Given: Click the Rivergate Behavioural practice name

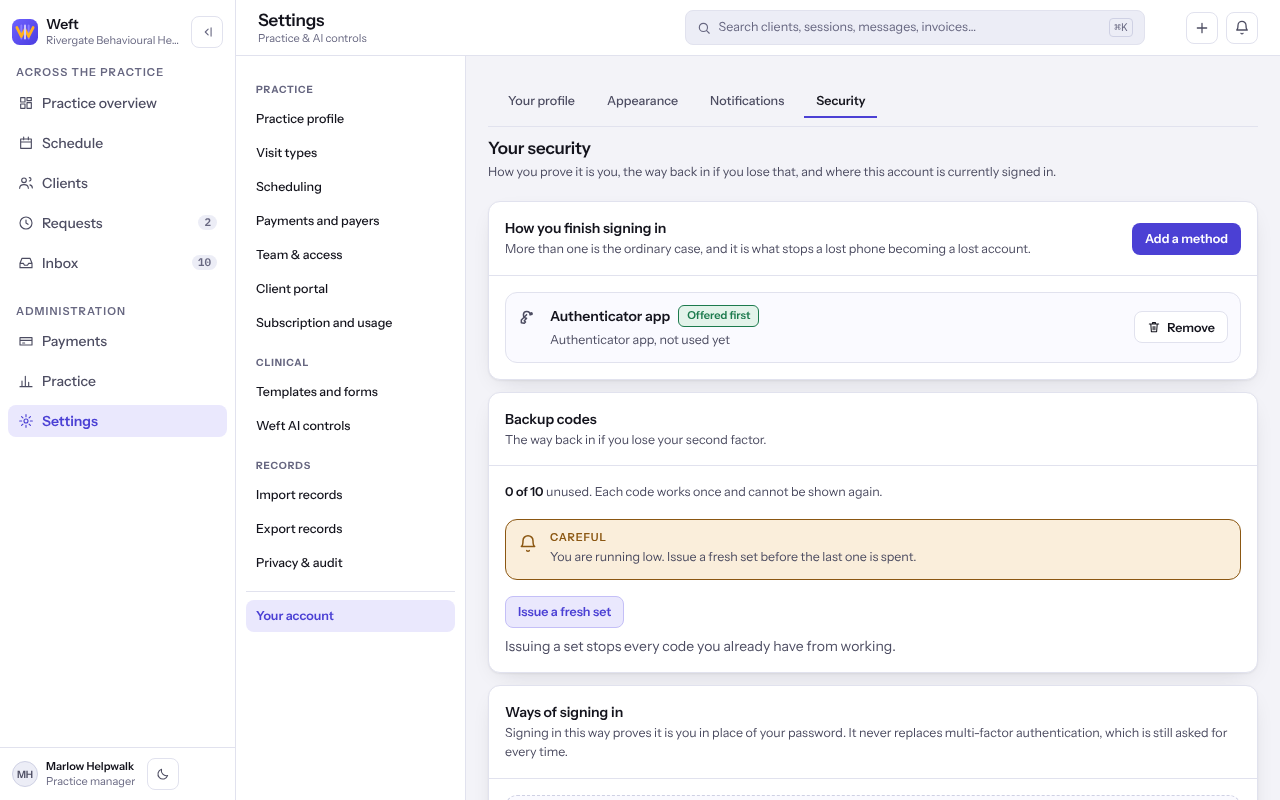Looking at the screenshot, I should click(x=112, y=41).
